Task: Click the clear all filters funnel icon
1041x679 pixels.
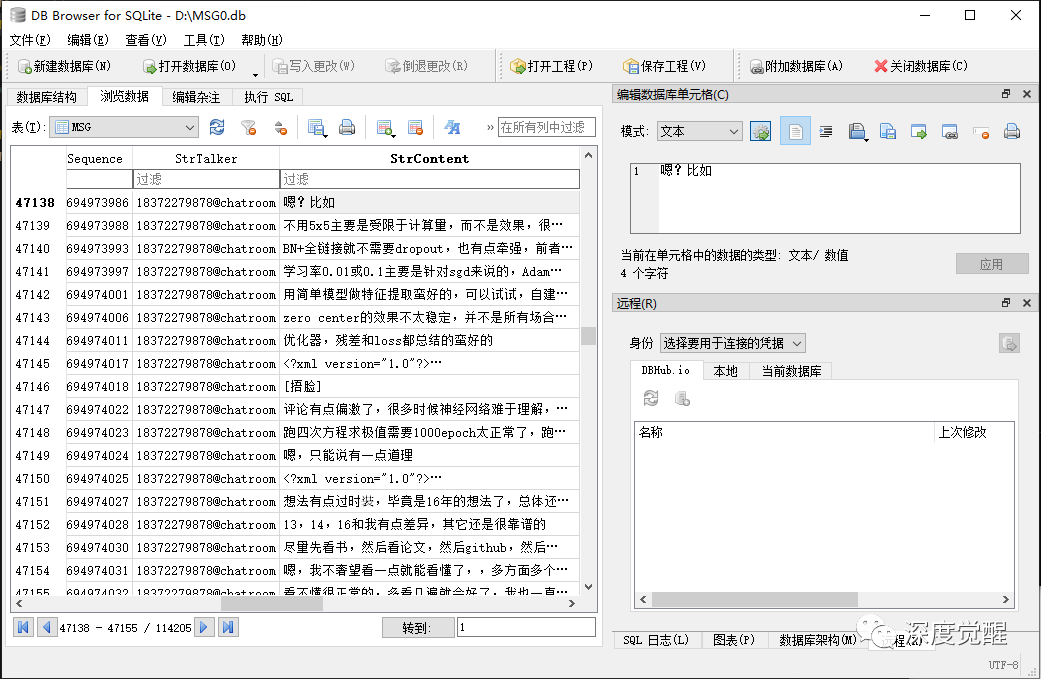Action: click(x=249, y=127)
